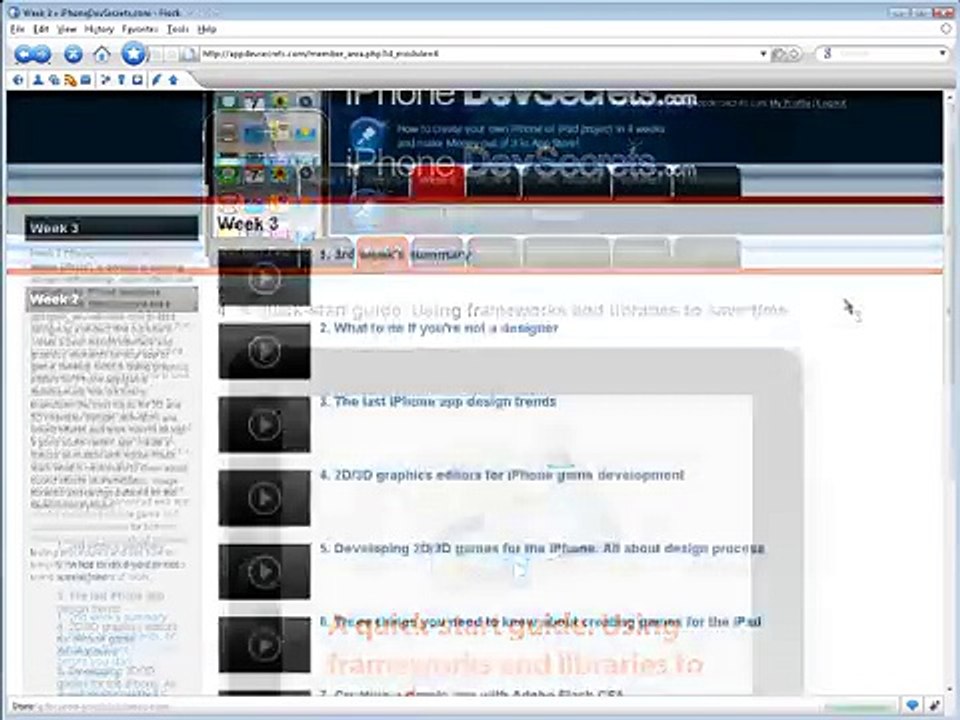
Task: Play the 'design trends' video thumbnail
Action: [x=264, y=424]
